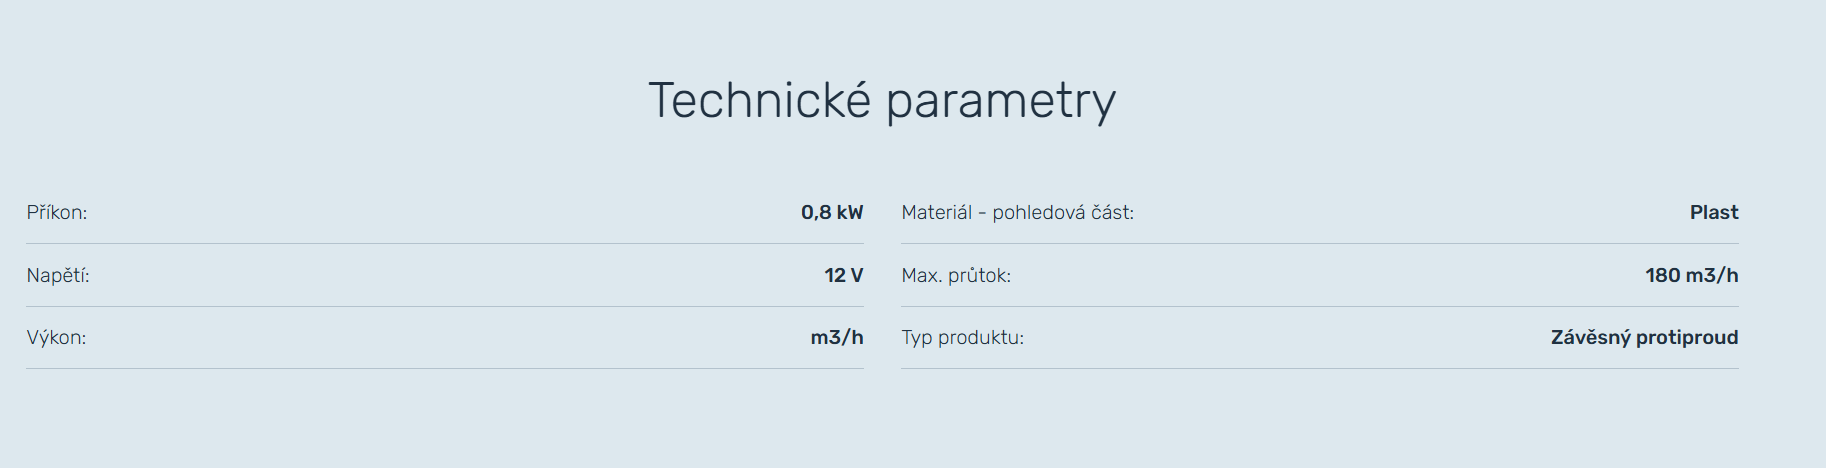The image size is (1826, 468).
Task: Select the "12 V" voltage value
Action: point(843,276)
